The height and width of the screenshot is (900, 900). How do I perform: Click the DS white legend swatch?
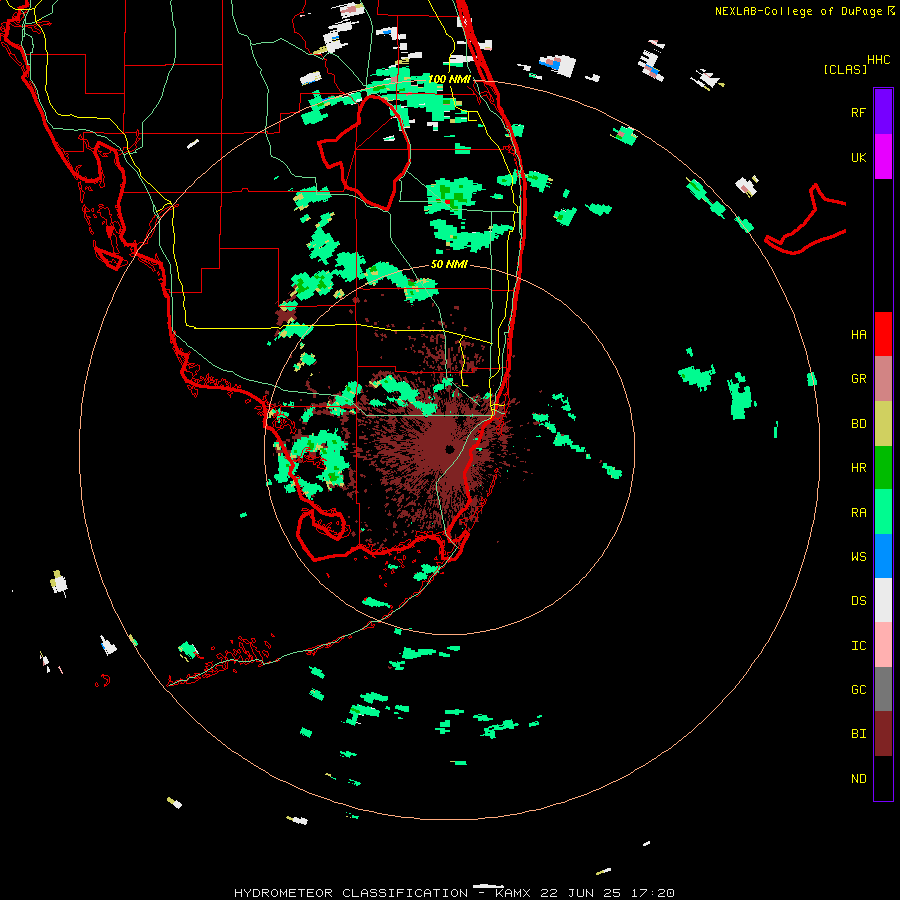[x=883, y=600]
